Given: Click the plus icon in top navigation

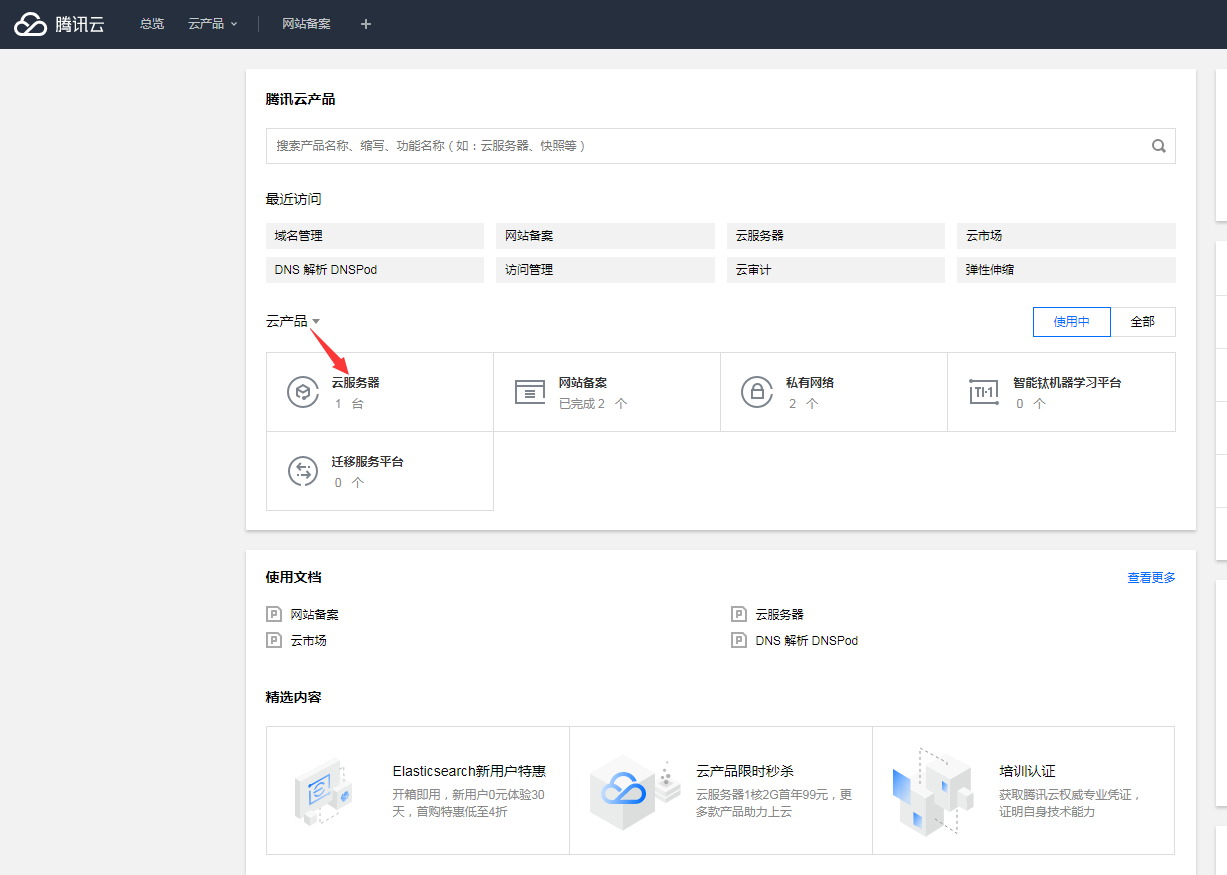Looking at the screenshot, I should tap(366, 24).
